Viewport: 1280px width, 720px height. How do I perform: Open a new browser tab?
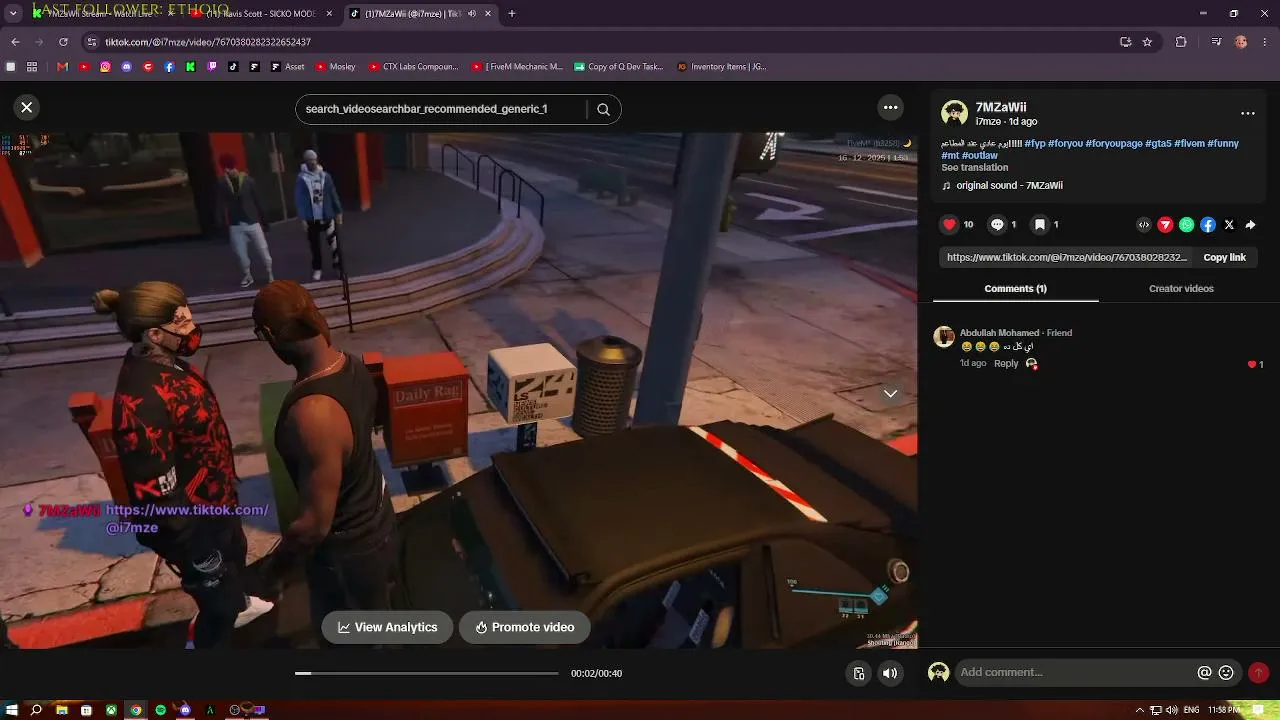coord(512,14)
